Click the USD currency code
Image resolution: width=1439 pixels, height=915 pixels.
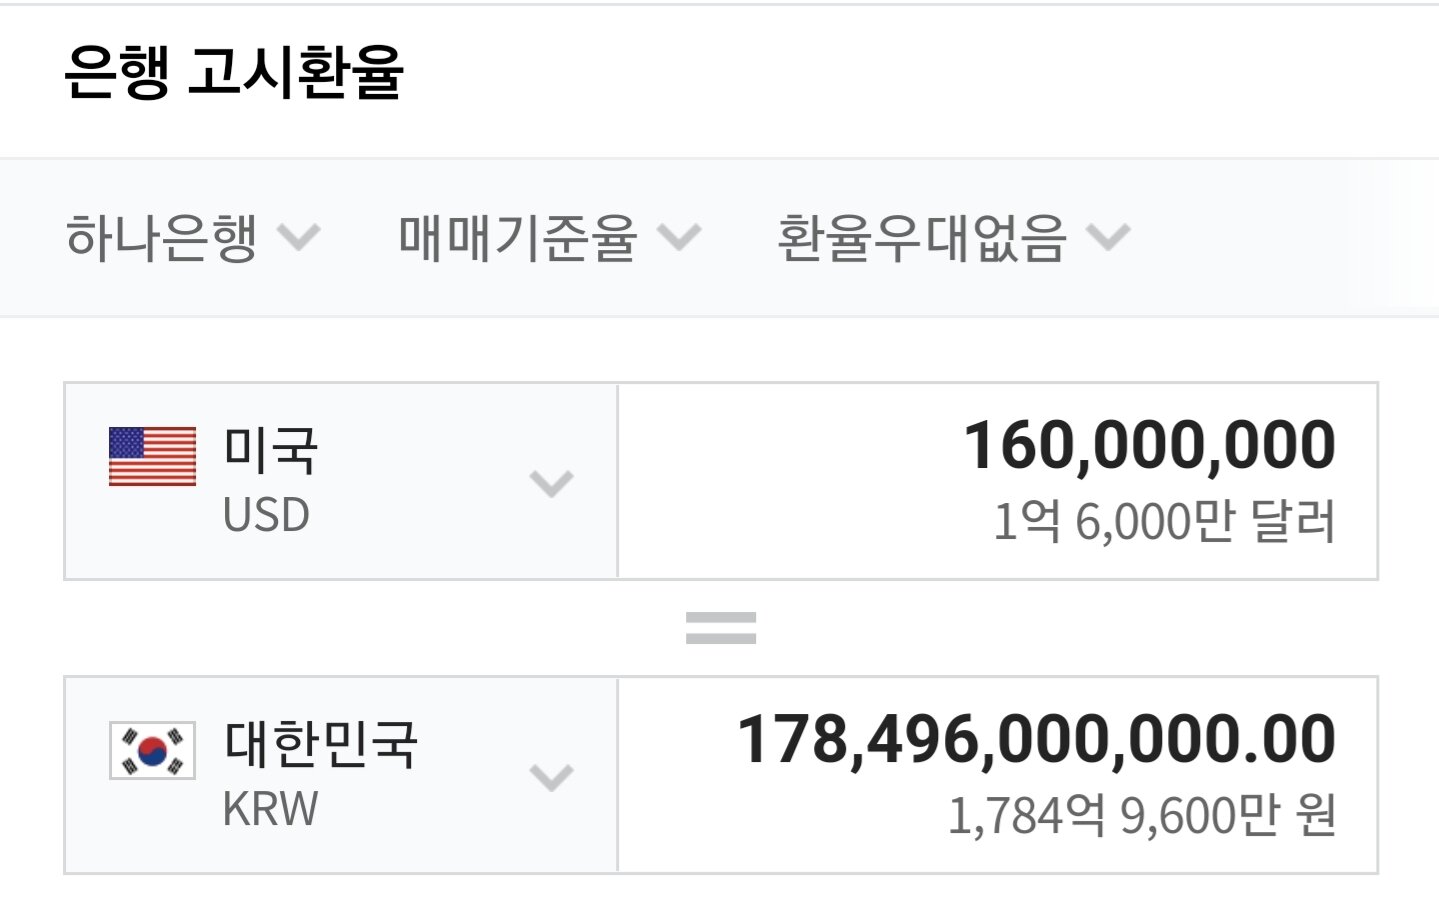click(266, 515)
